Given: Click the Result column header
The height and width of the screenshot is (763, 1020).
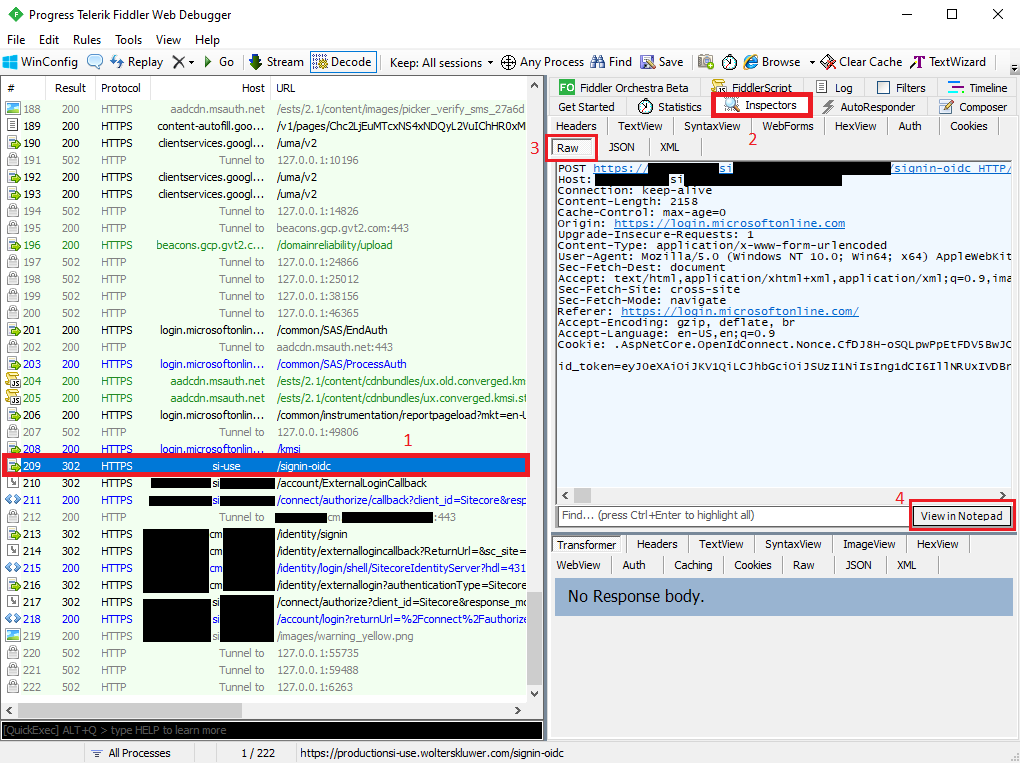Looking at the screenshot, I should 70,88.
